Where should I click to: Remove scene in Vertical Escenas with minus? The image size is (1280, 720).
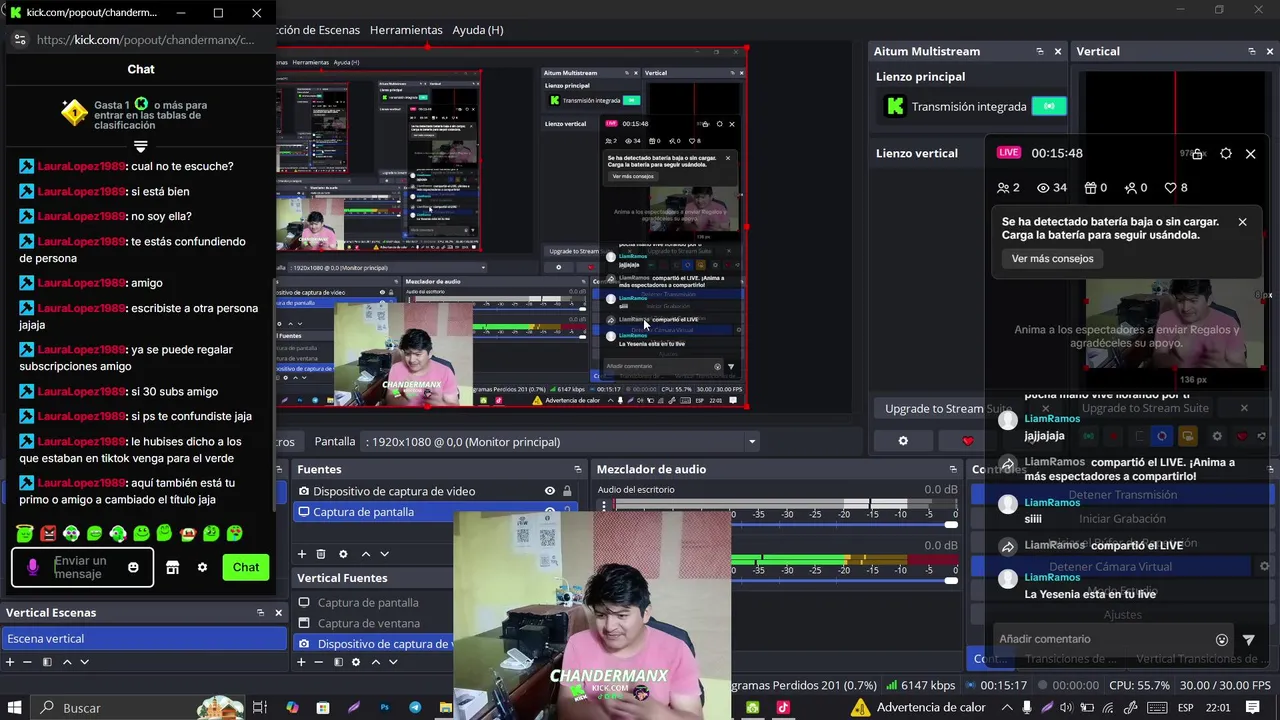pos(27,662)
